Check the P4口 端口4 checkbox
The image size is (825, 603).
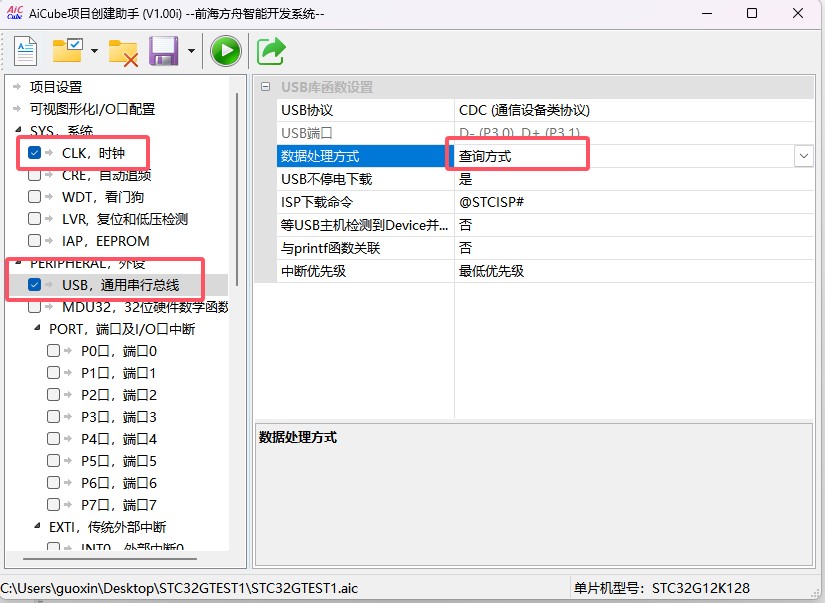53,438
